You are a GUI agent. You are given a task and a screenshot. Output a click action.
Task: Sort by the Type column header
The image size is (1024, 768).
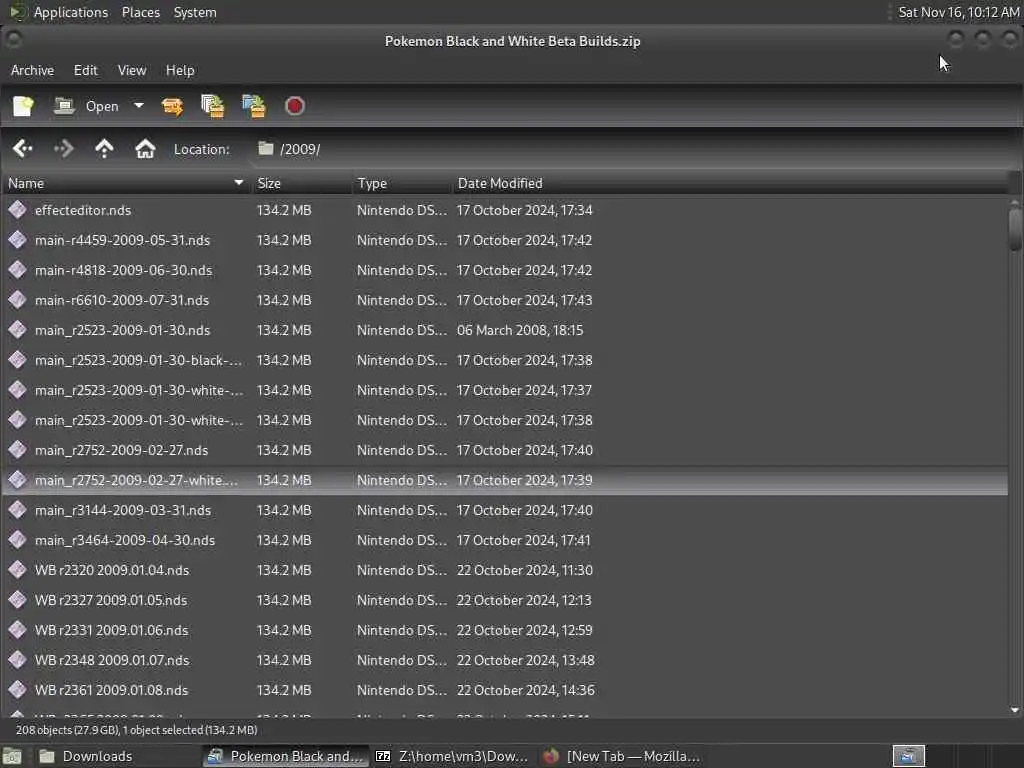click(402, 183)
